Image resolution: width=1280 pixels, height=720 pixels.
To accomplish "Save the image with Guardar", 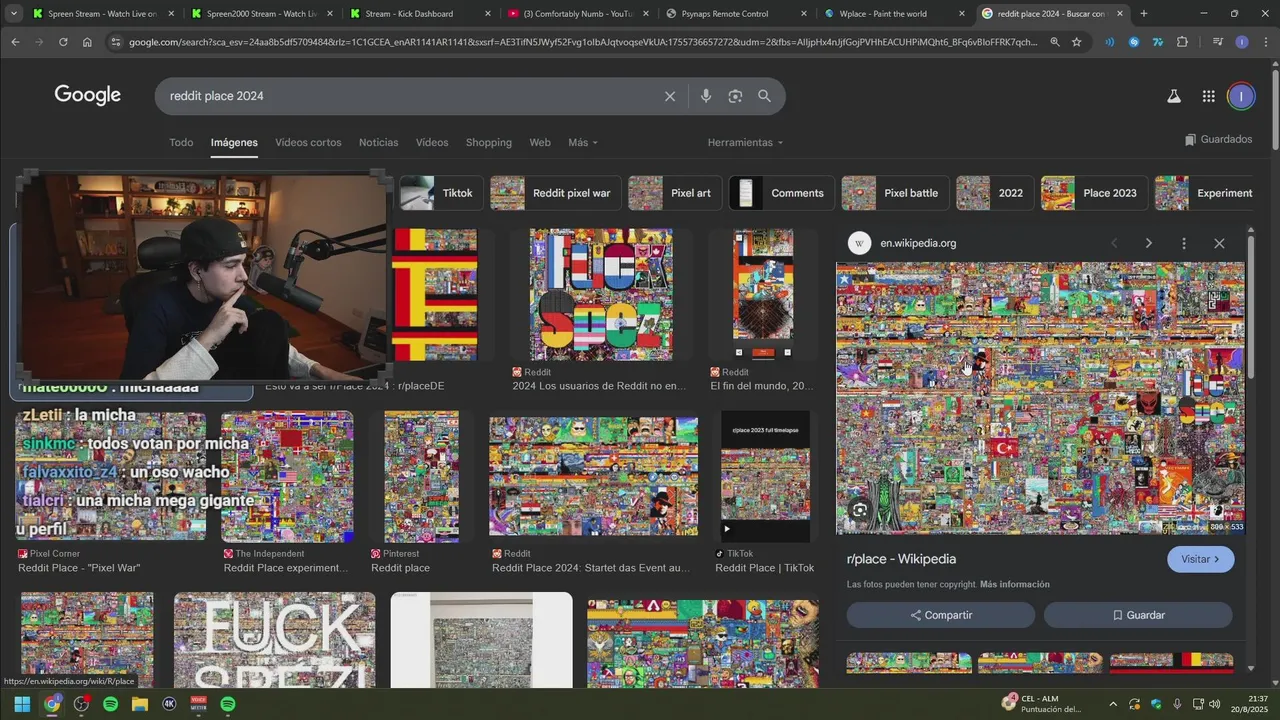I will (1138, 615).
